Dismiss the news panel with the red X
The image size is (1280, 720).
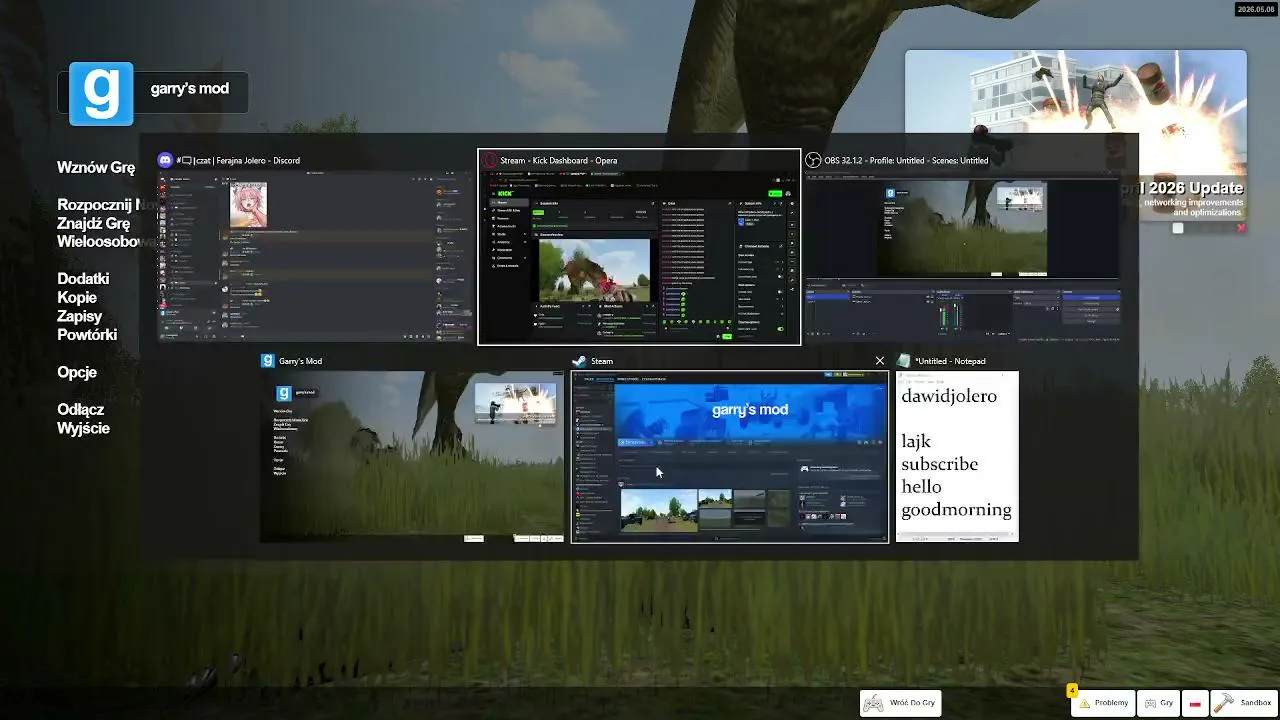[x=1241, y=228]
